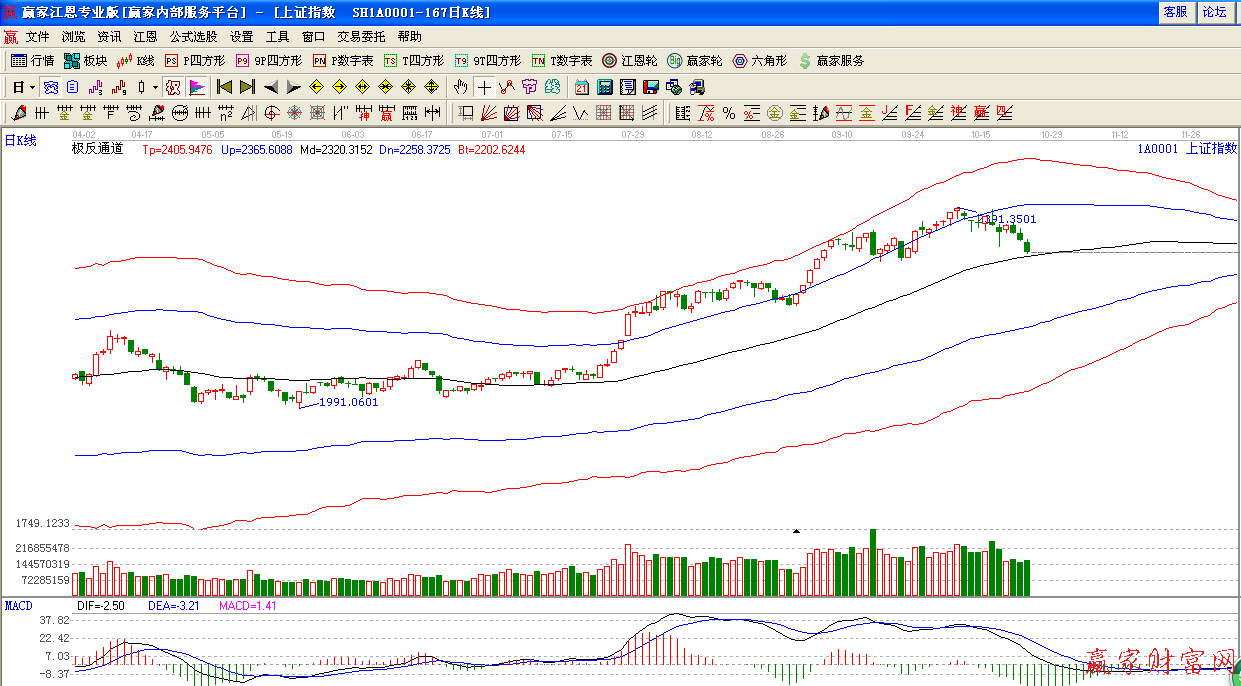Viewport: 1241px width, 686px height.
Task: Open the 板块 sector view
Action: 85,61
